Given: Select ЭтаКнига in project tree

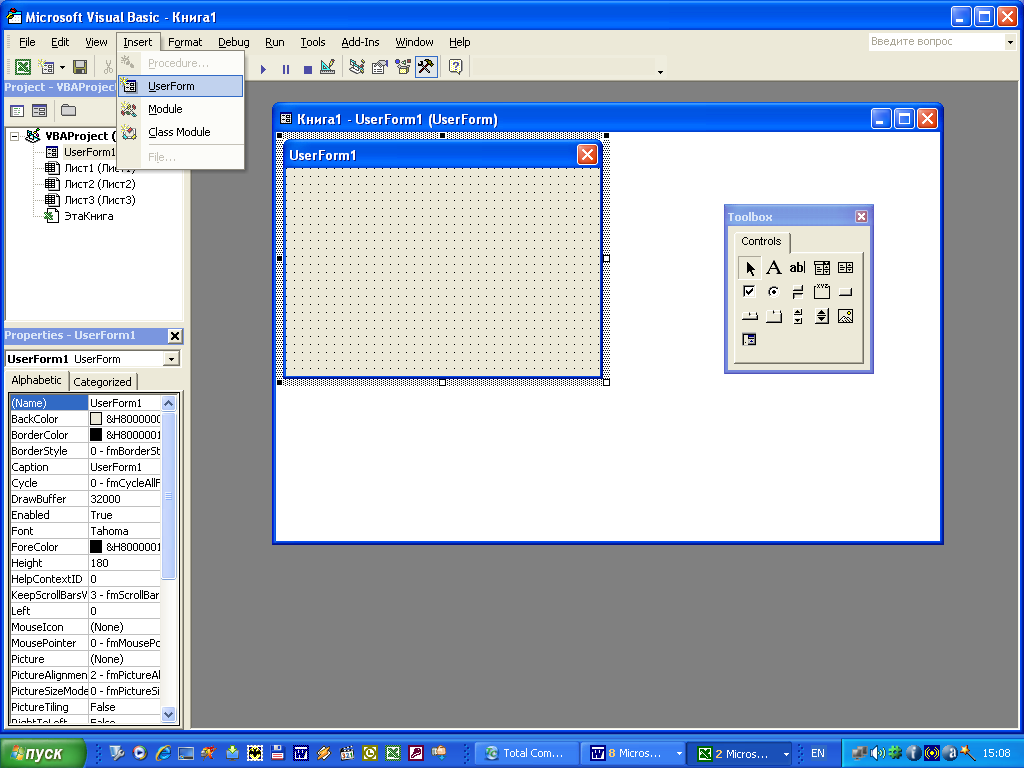Looking at the screenshot, I should [x=88, y=216].
